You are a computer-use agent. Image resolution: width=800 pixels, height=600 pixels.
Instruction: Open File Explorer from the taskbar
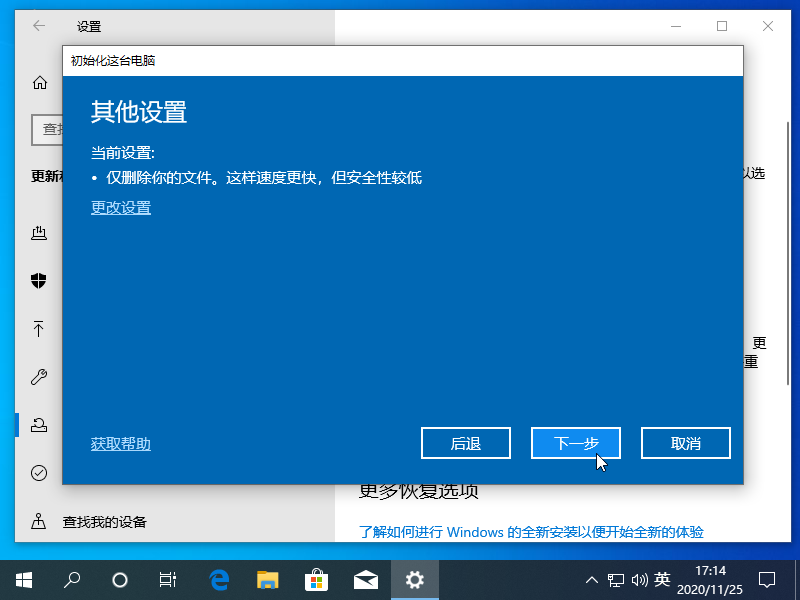pyautogui.click(x=267, y=579)
